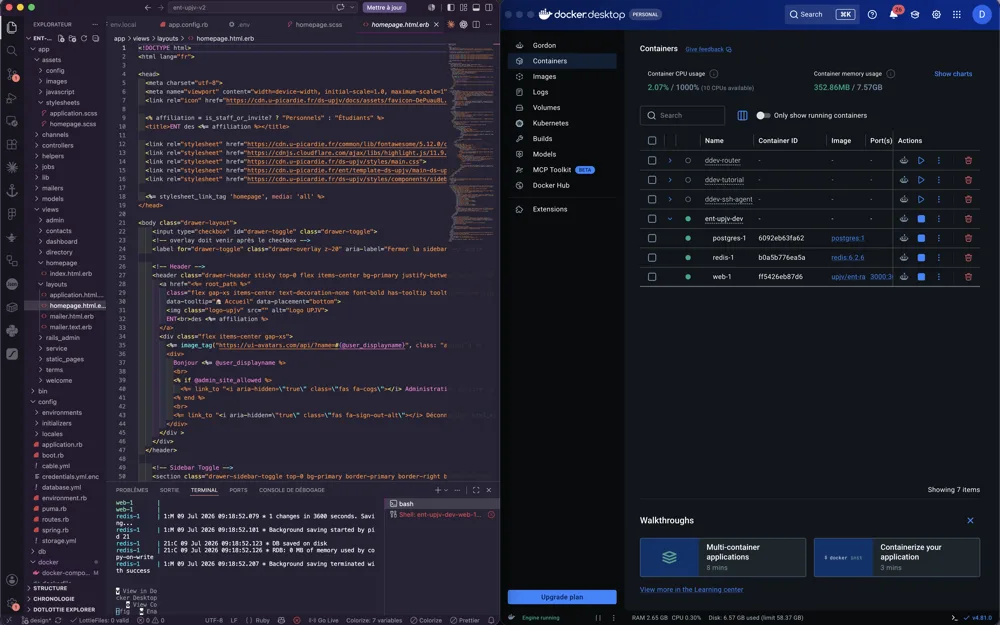
Task: Delete the ddev-router container
Action: [x=968, y=161]
